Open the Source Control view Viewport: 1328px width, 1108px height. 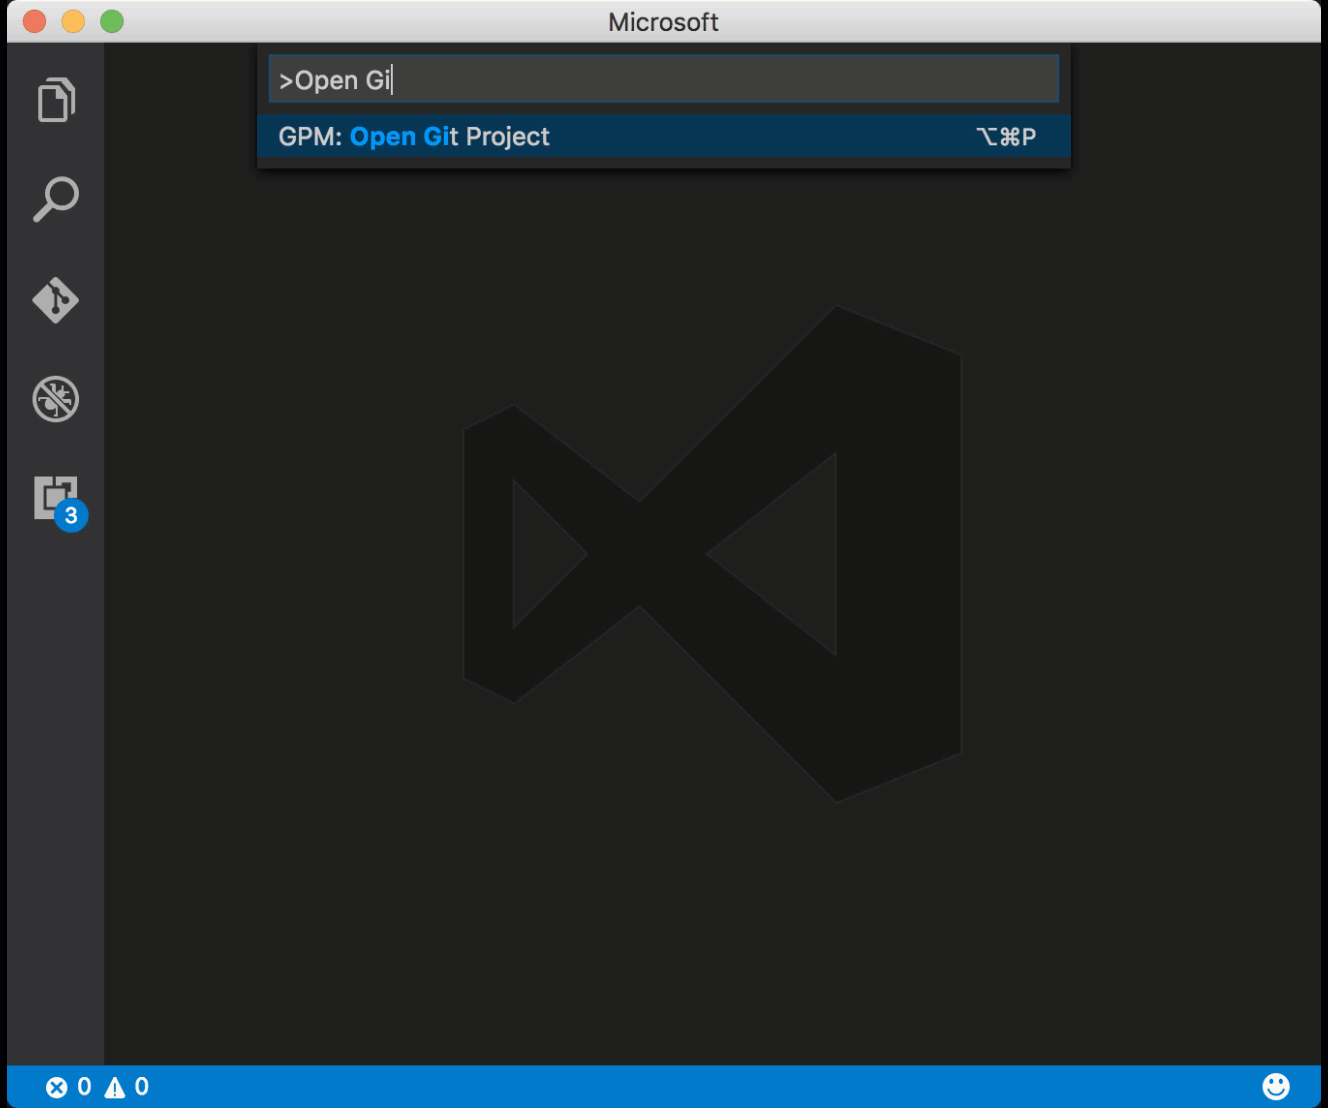pyautogui.click(x=56, y=299)
